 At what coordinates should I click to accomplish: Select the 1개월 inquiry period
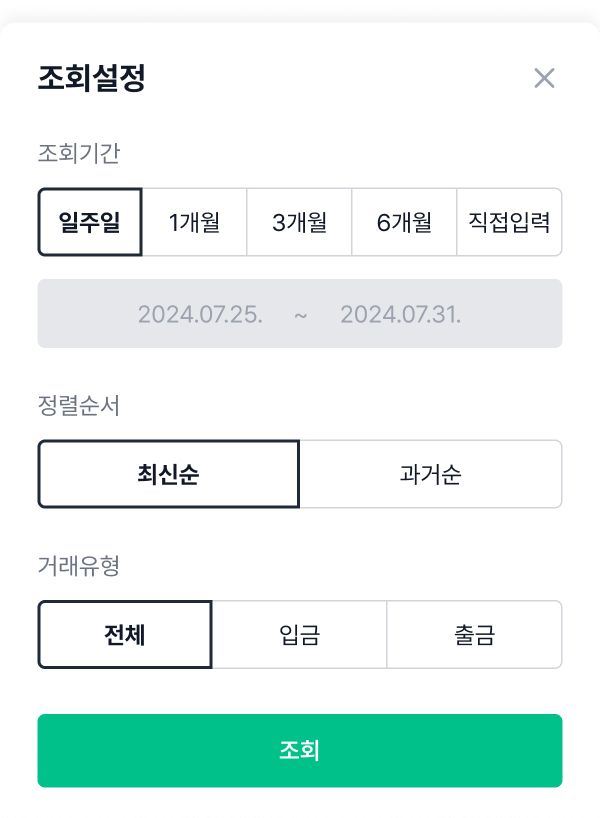[194, 222]
